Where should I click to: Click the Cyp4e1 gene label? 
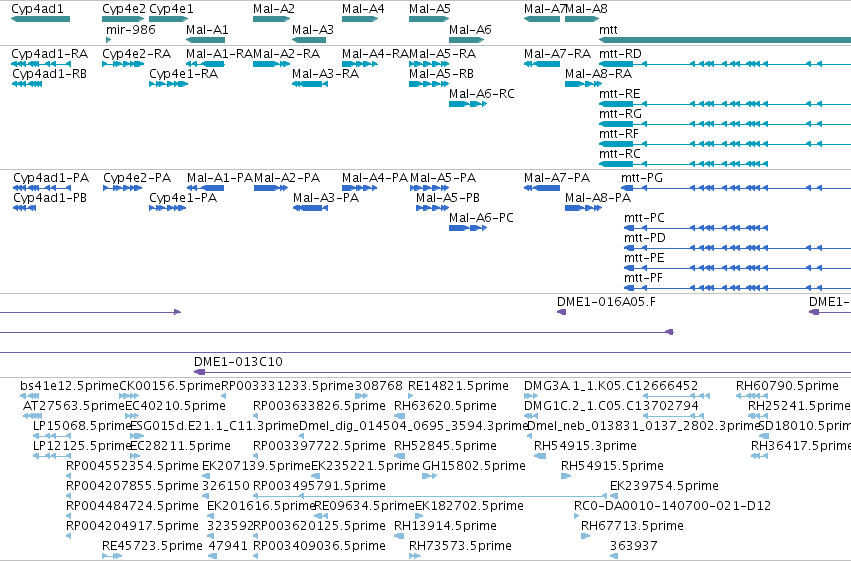171,9
